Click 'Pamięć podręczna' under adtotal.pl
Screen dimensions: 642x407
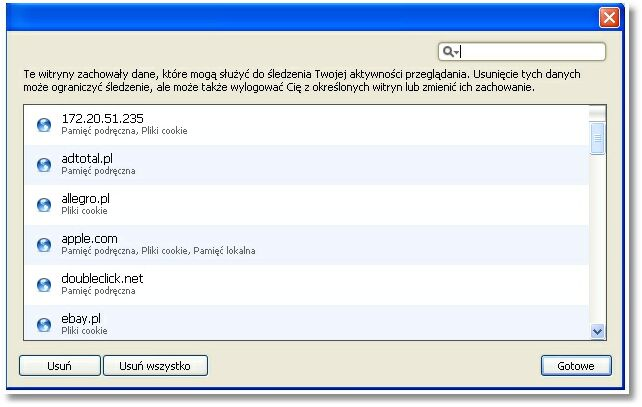coord(98,171)
